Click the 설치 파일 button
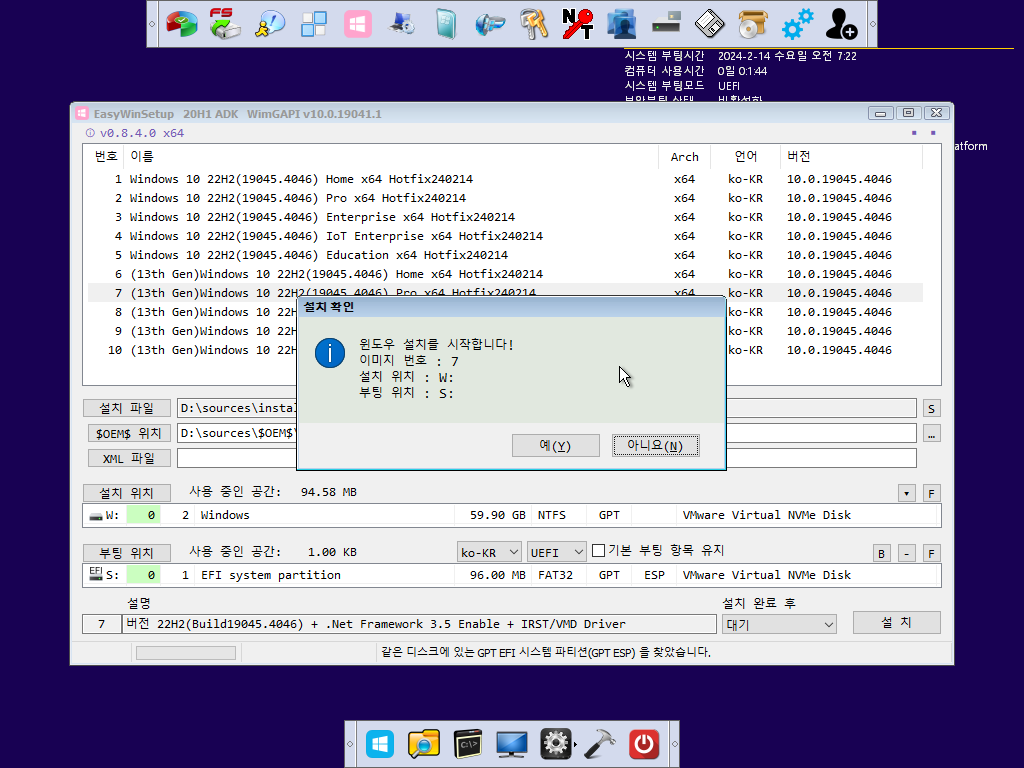 [127, 408]
